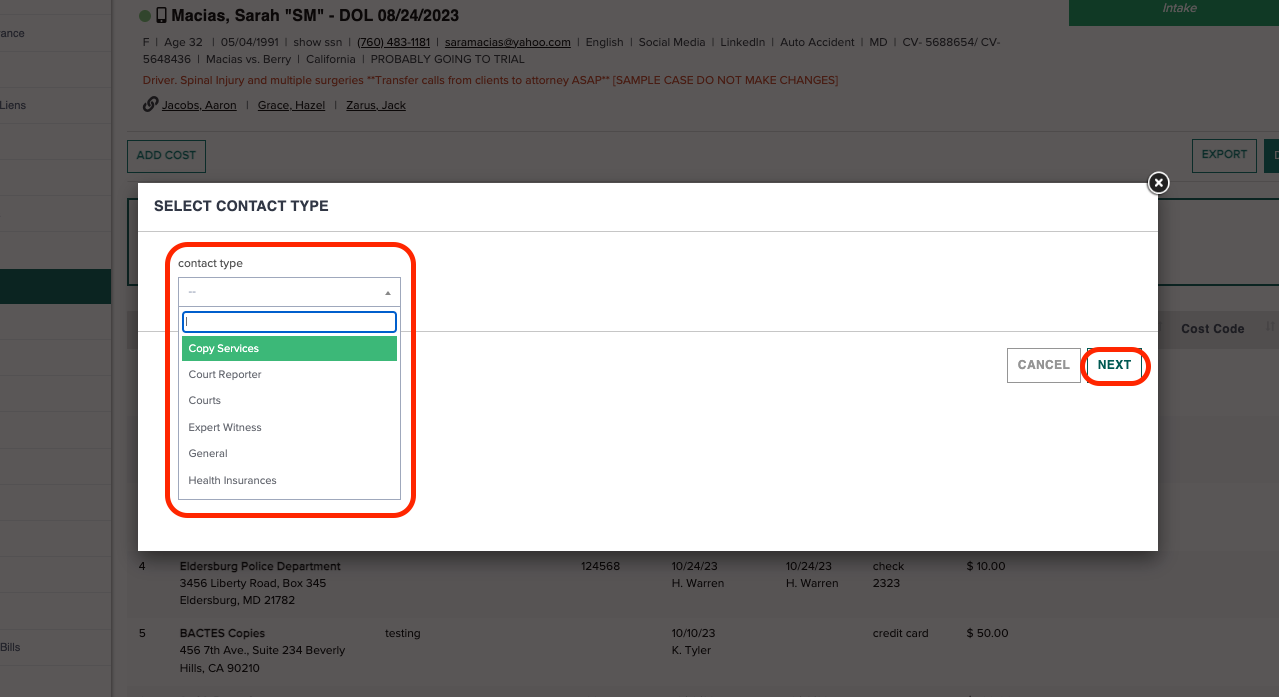Click the phone icon beside Macias, Sarah

[161, 16]
